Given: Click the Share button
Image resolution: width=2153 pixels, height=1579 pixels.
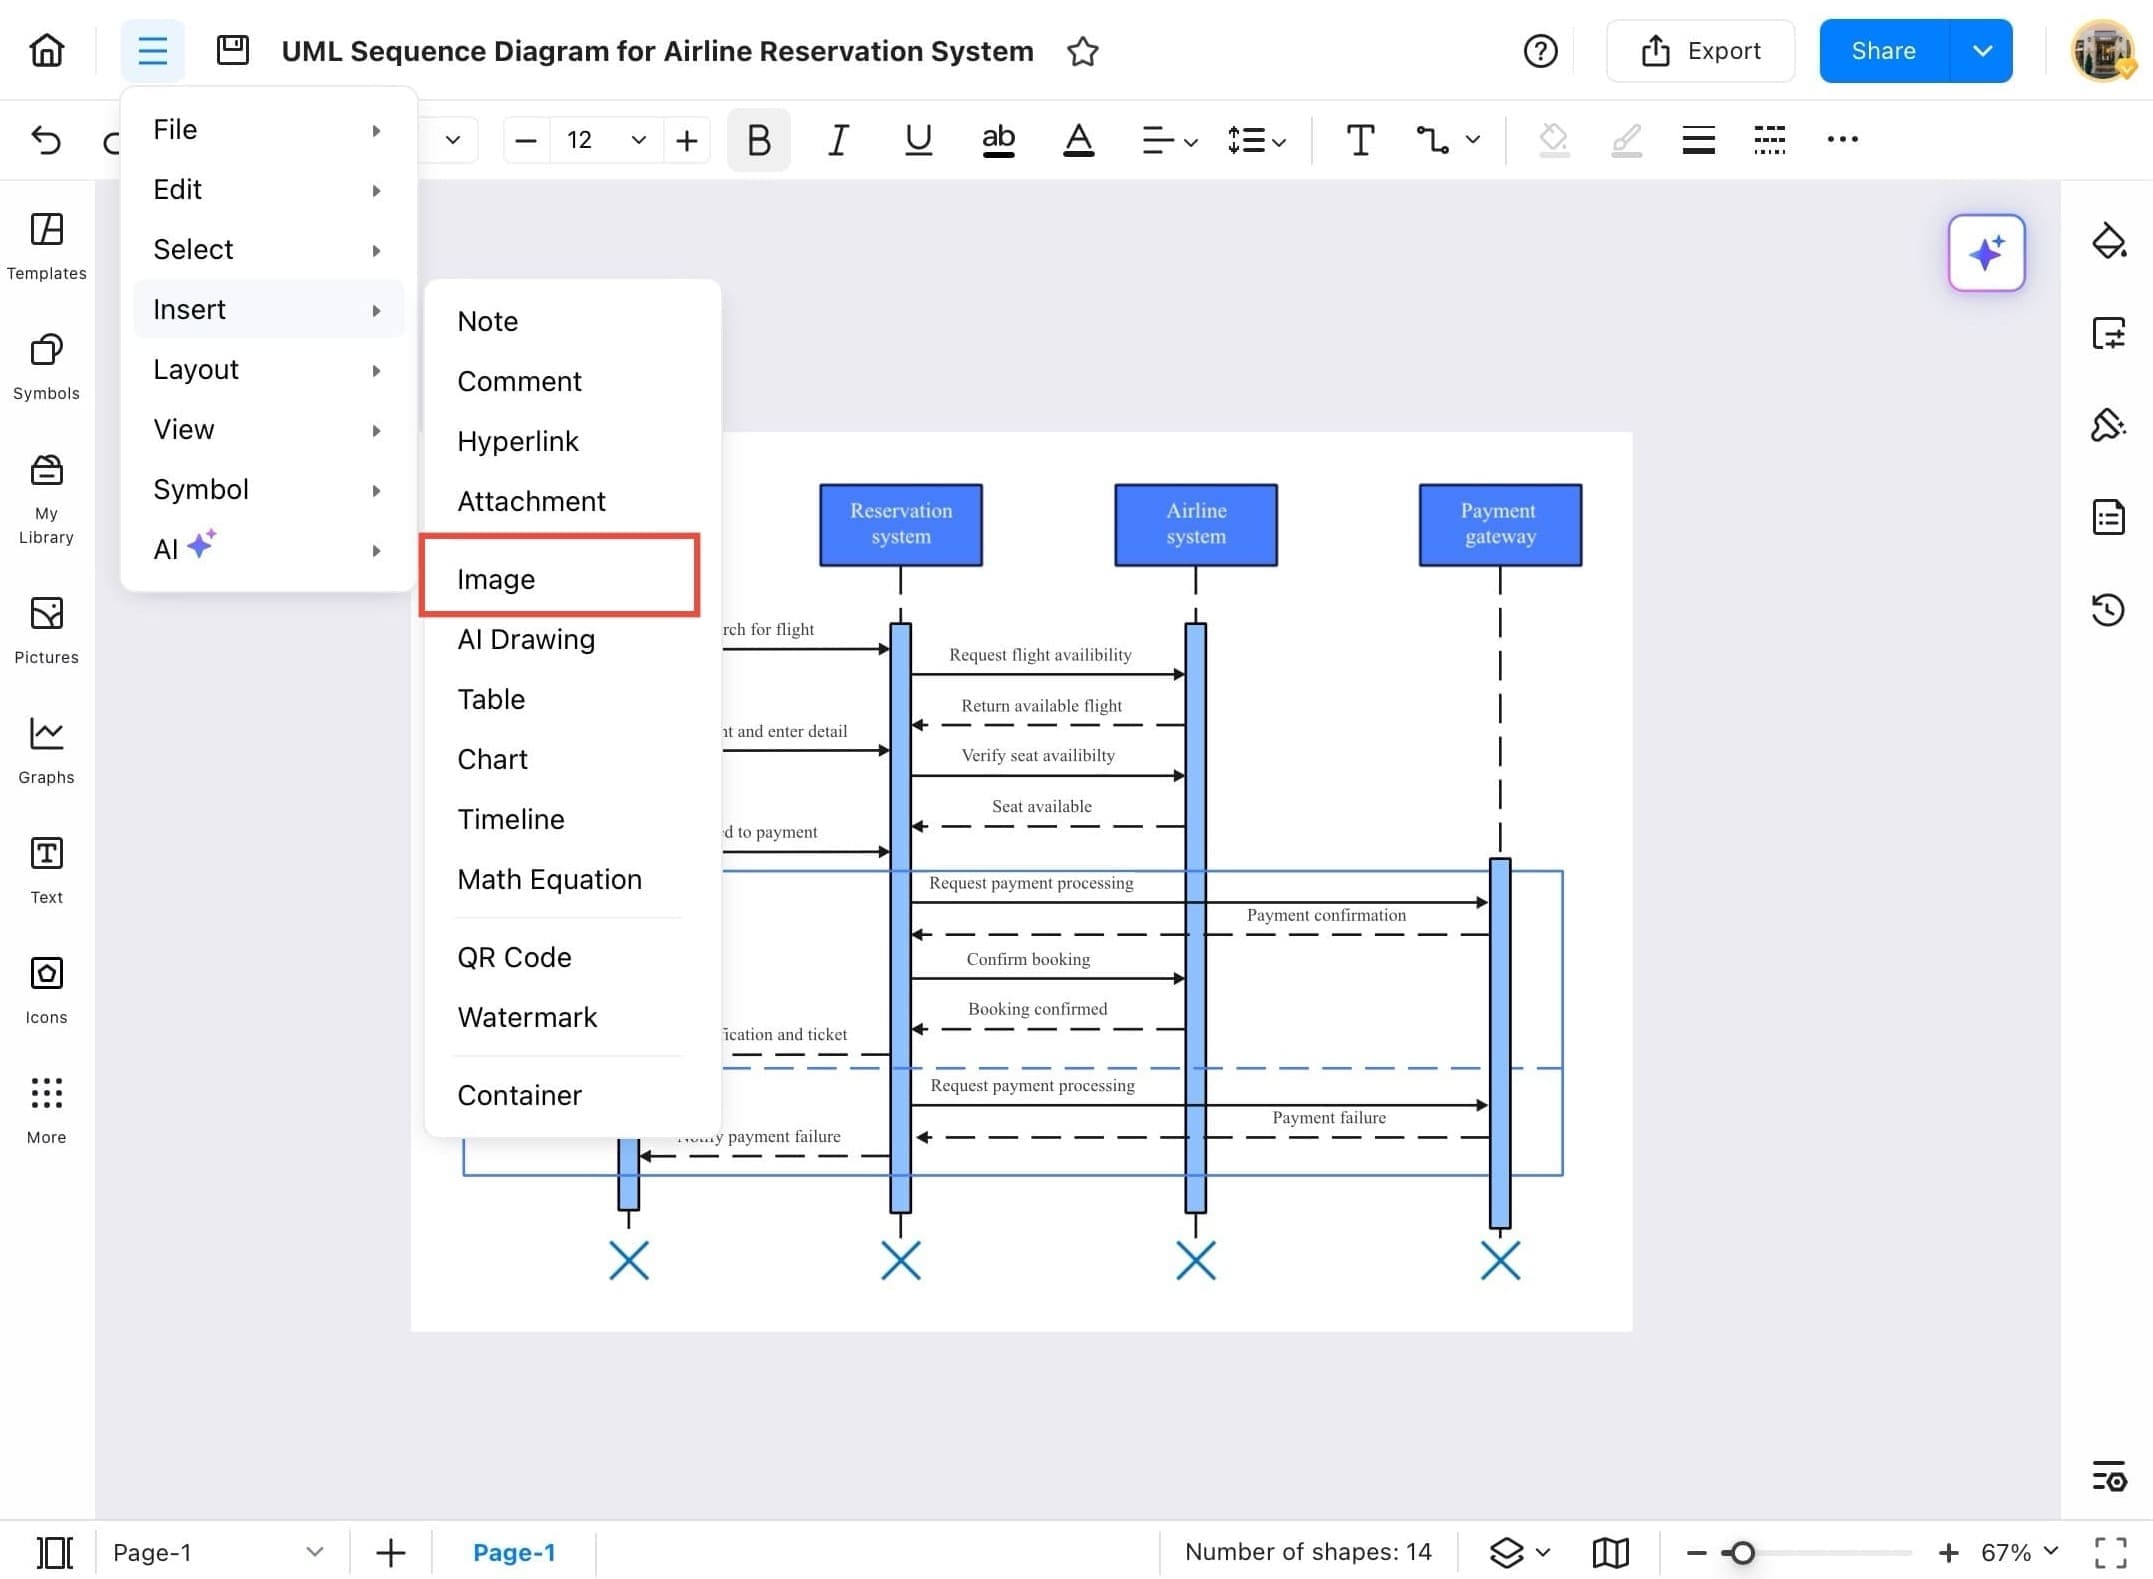Looking at the screenshot, I should pos(1883,51).
